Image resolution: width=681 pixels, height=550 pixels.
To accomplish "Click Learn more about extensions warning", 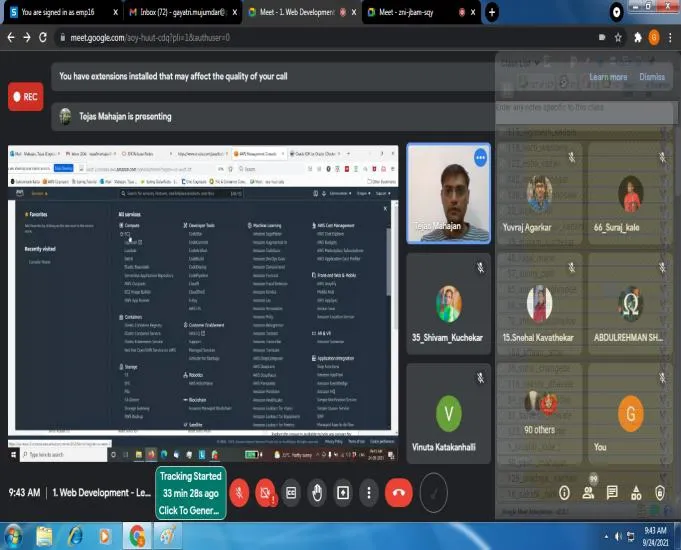I will tap(608, 77).
